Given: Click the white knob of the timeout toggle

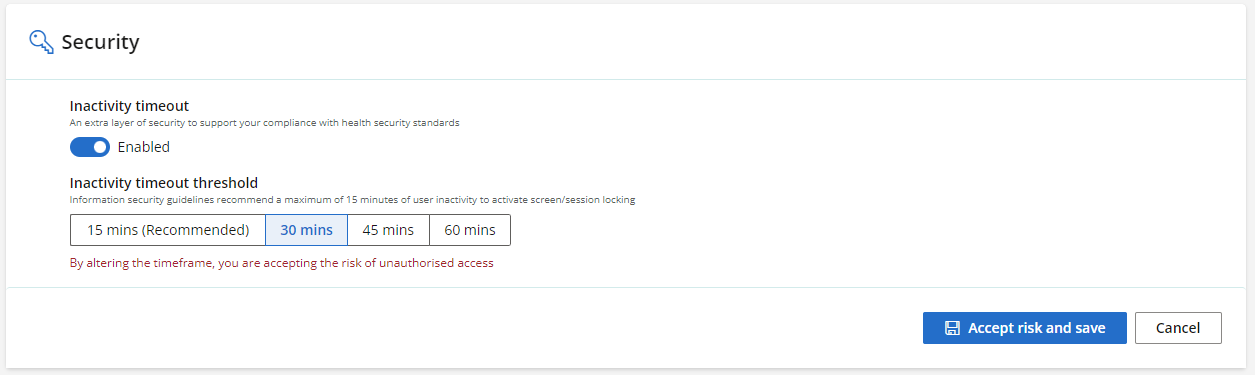Looking at the screenshot, I should point(99,147).
